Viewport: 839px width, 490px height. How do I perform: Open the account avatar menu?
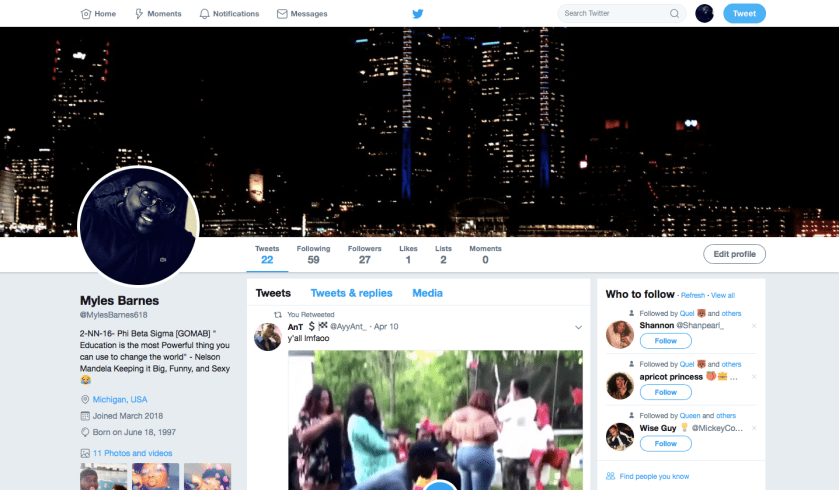pyautogui.click(x=704, y=14)
